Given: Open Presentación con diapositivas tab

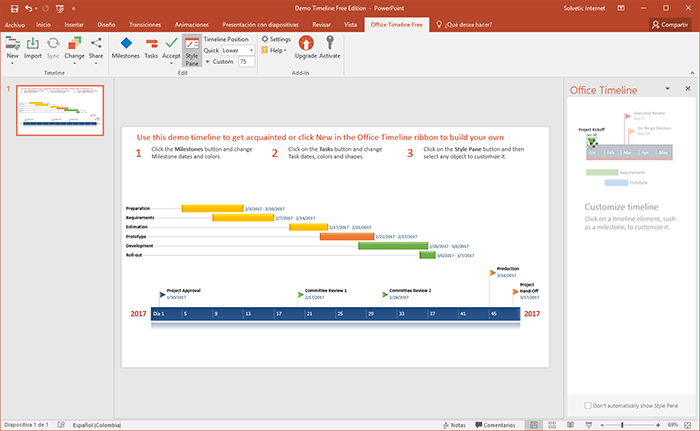Looking at the screenshot, I should 260,25.
